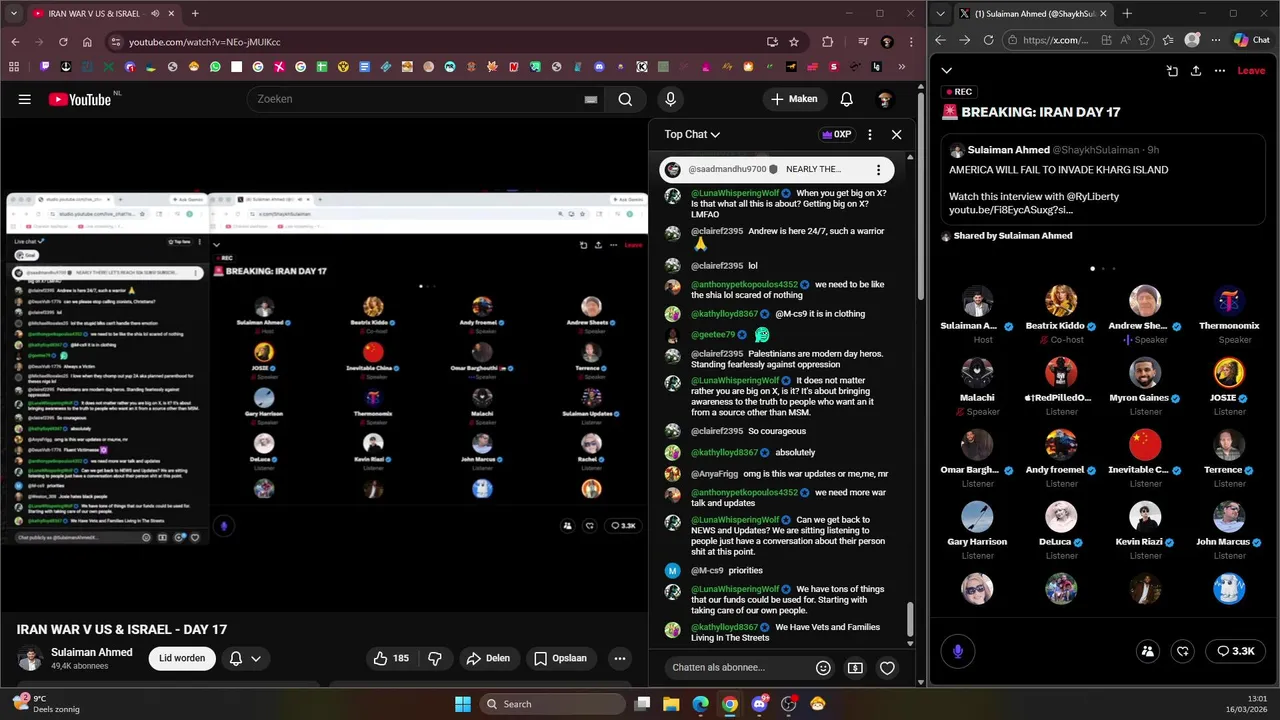Open File Explorer from taskbar
The height and width of the screenshot is (720, 1280).
pyautogui.click(x=671, y=704)
